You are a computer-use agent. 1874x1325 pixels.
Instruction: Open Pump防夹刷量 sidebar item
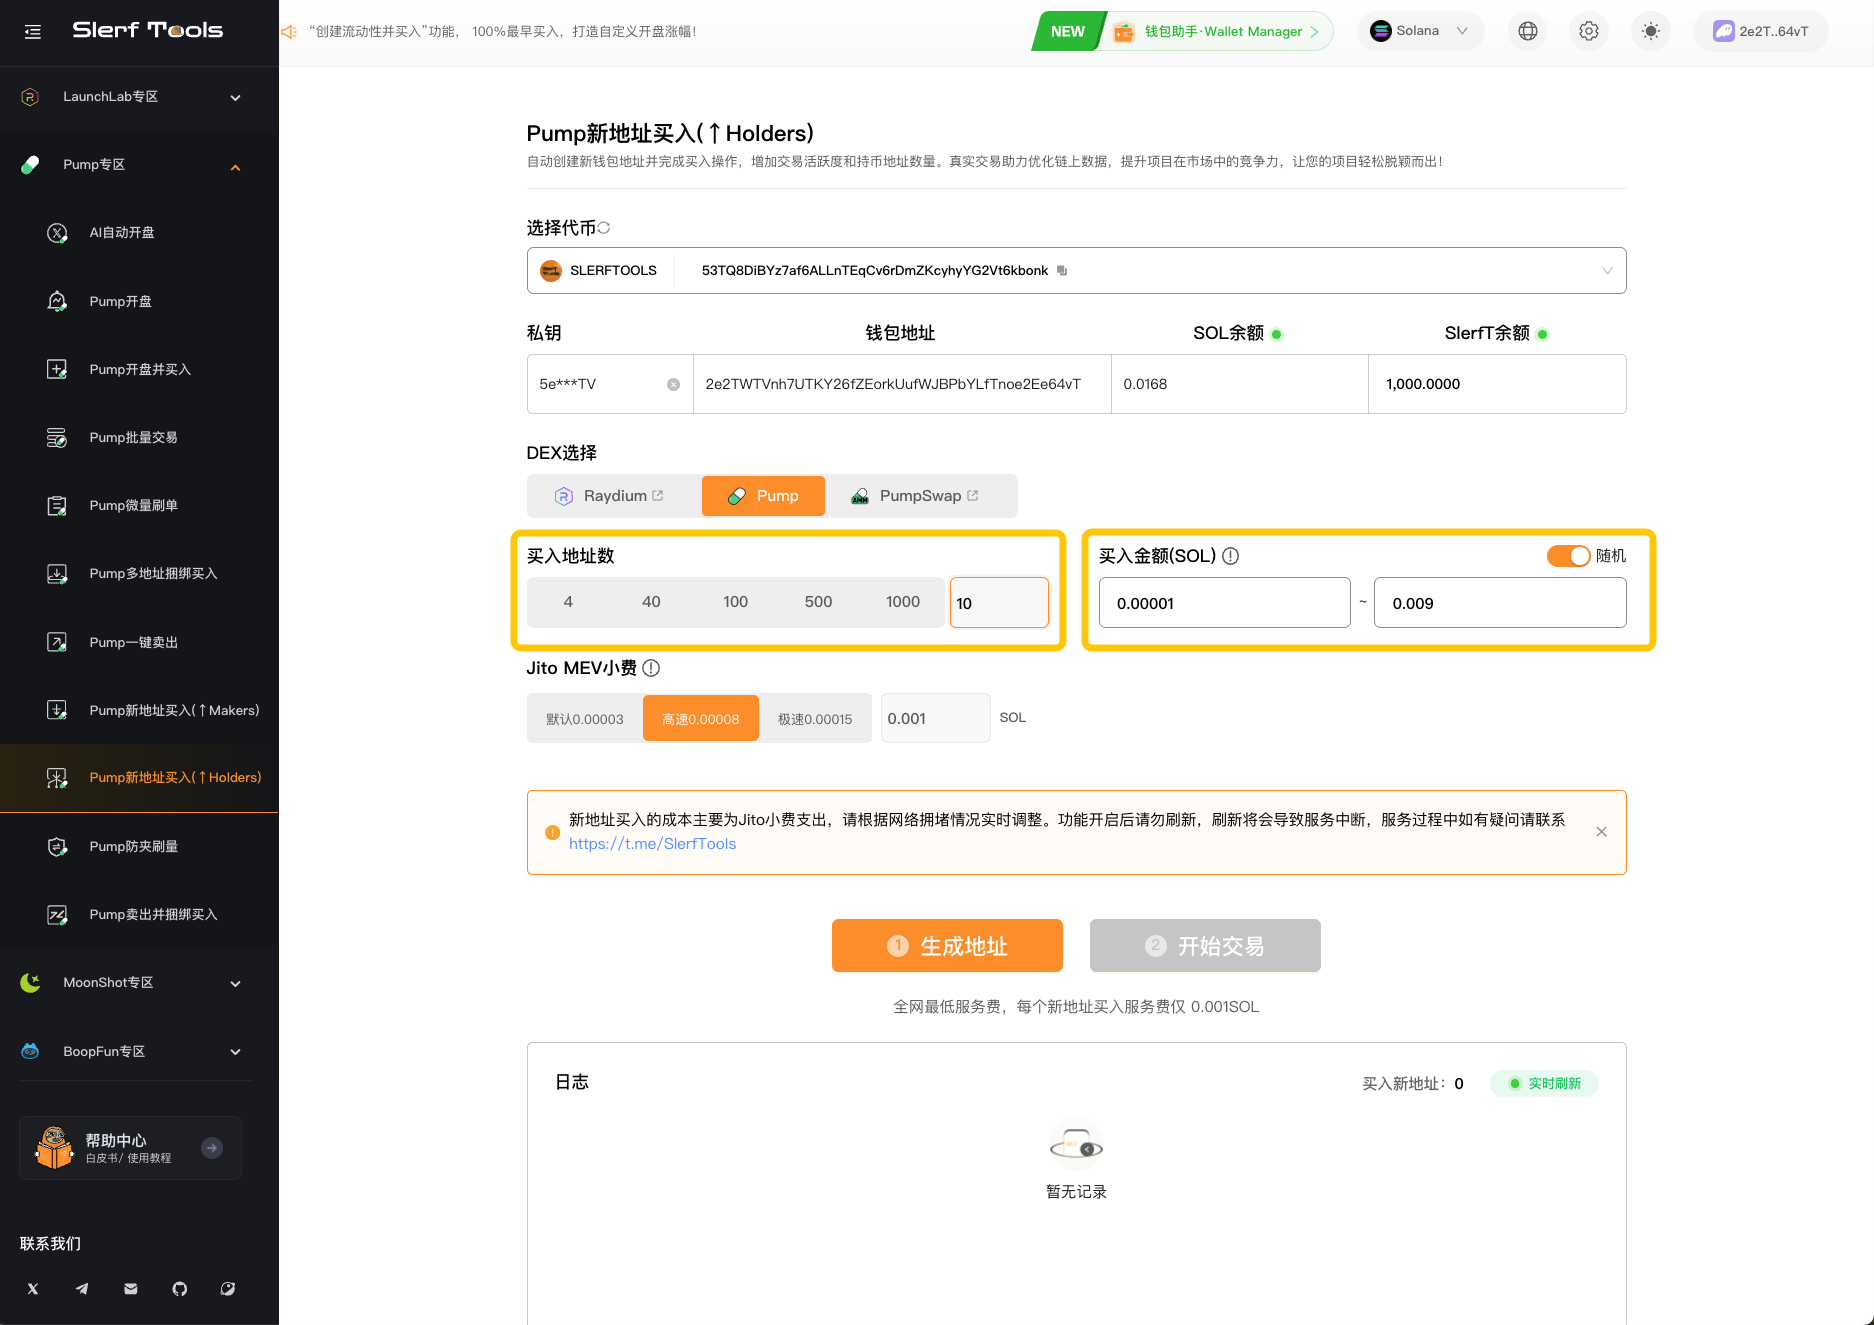click(139, 846)
